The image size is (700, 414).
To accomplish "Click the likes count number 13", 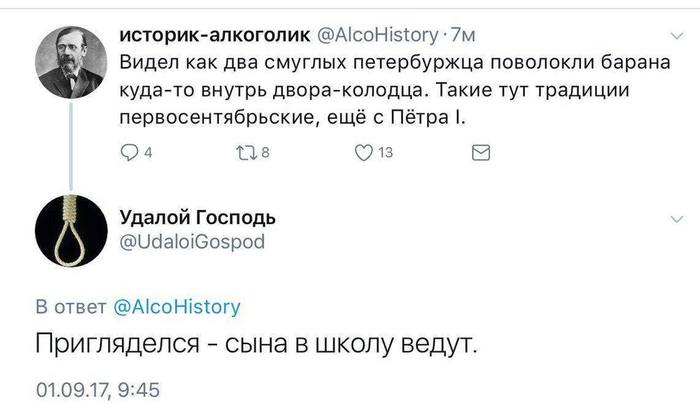I will click(x=386, y=153).
